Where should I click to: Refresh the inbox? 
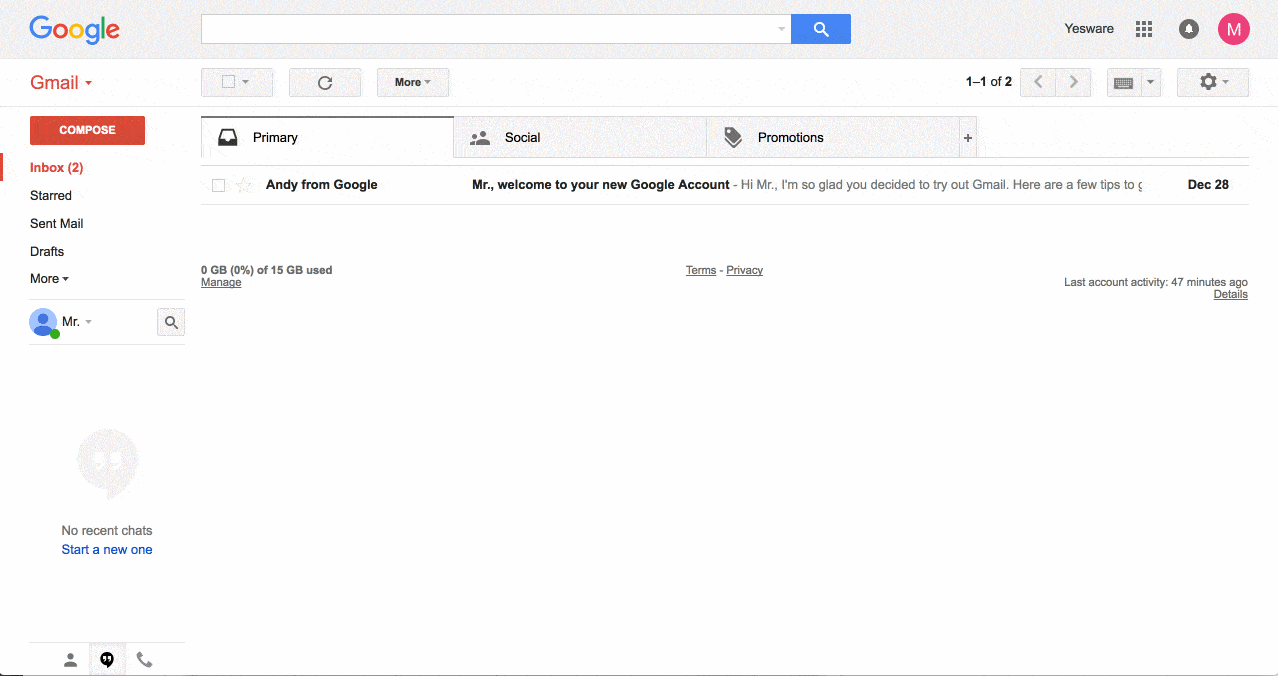[x=324, y=82]
